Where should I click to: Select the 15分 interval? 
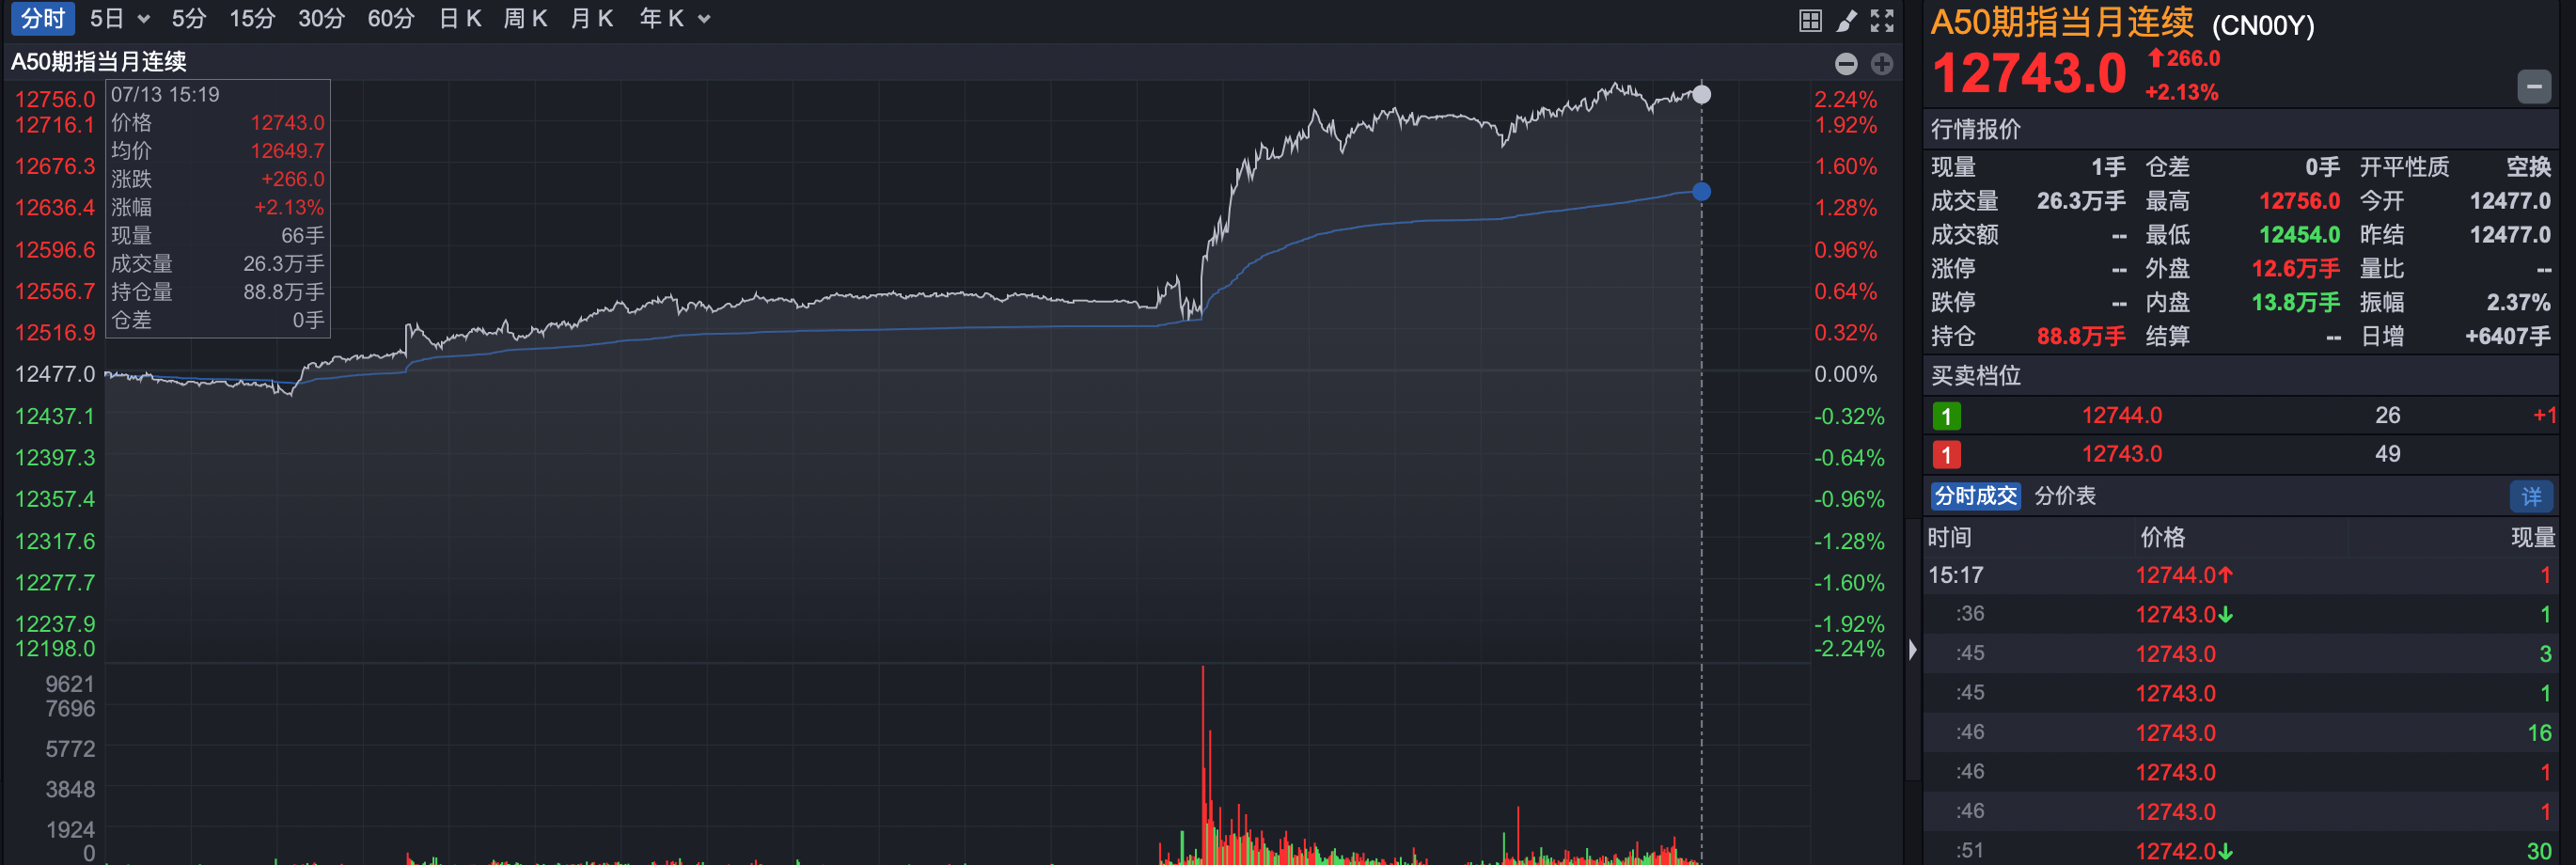tap(252, 19)
